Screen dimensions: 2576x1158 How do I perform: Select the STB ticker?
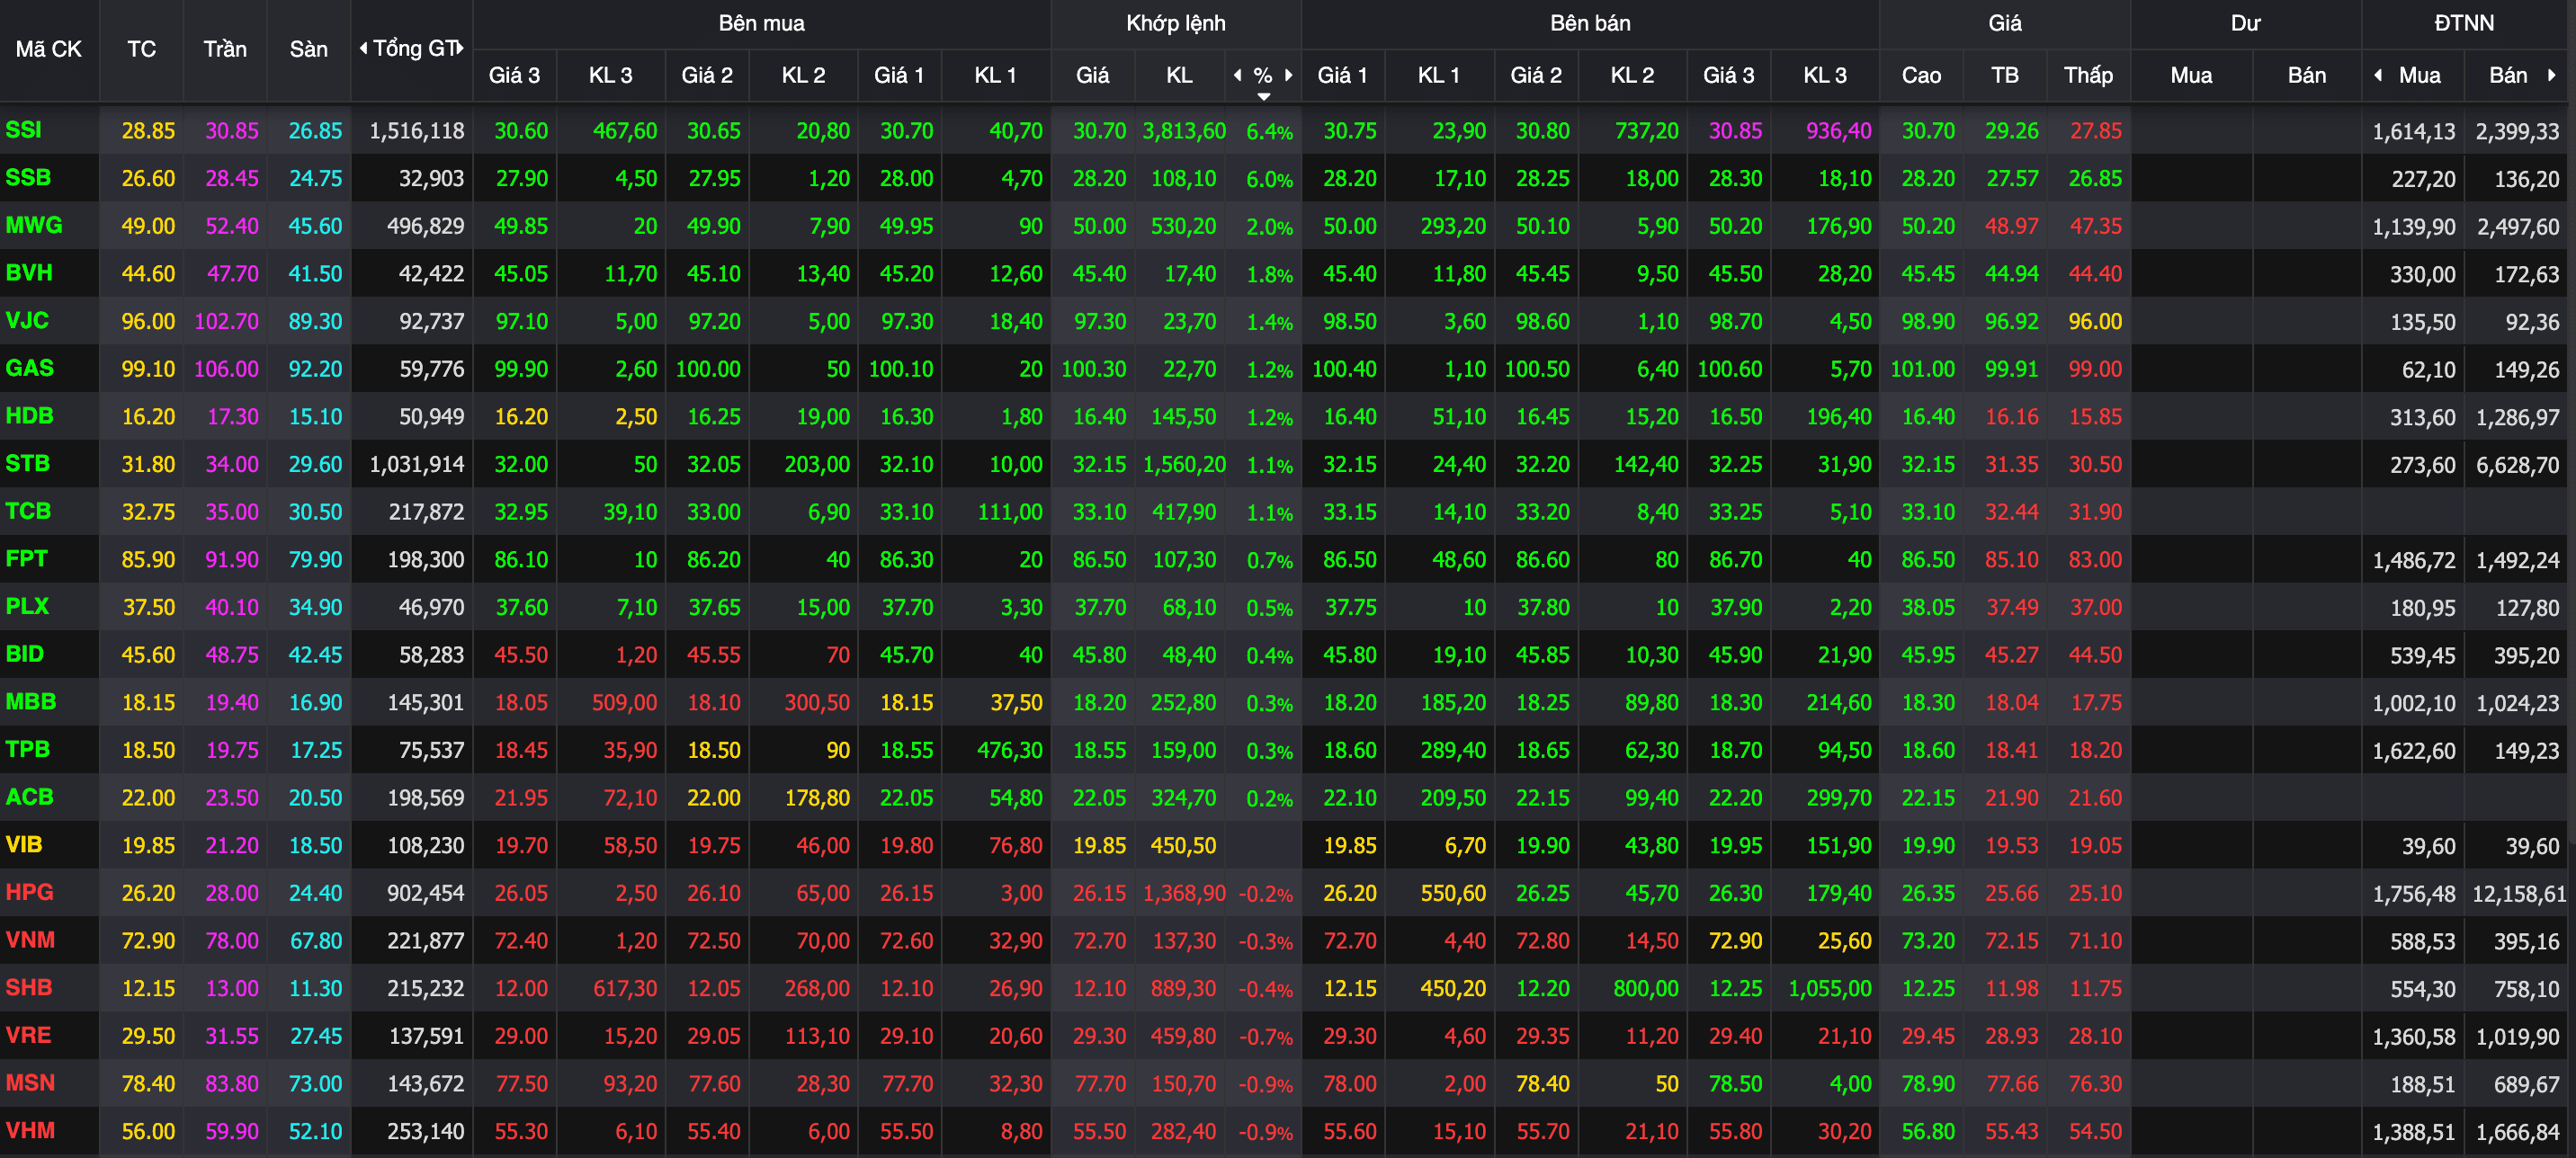(28, 464)
